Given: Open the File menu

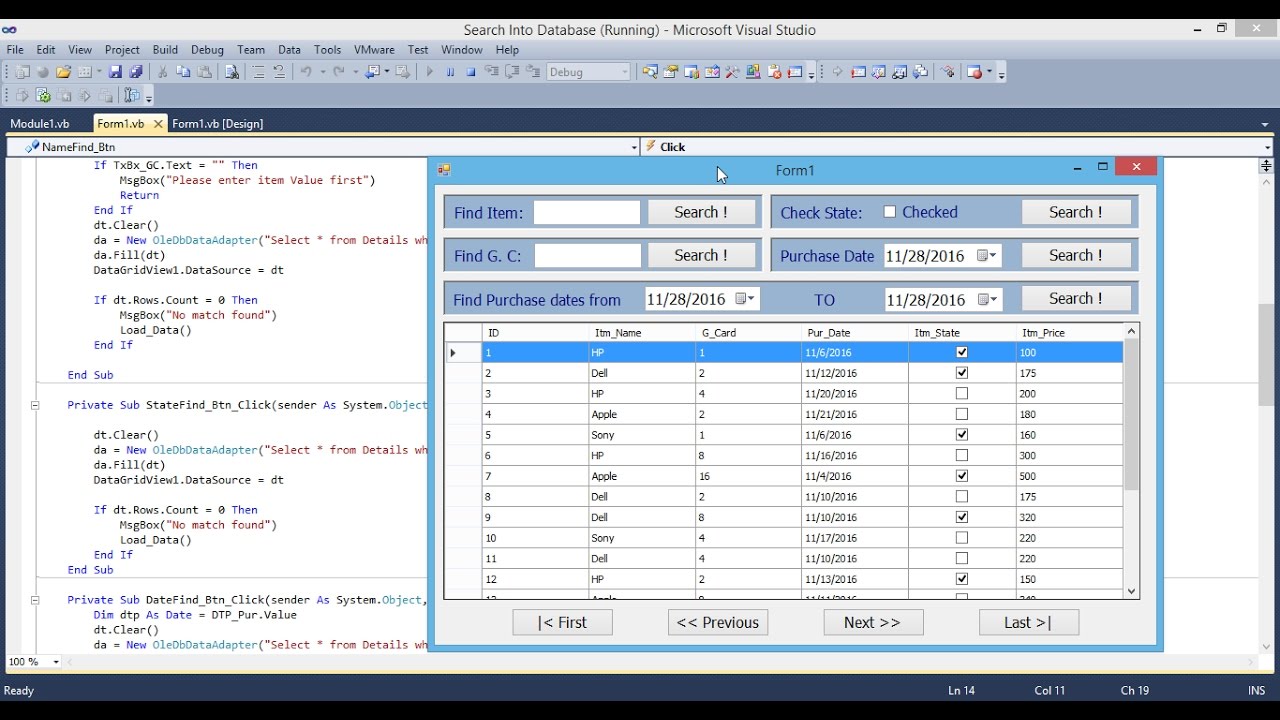Looking at the screenshot, I should click(x=15, y=50).
